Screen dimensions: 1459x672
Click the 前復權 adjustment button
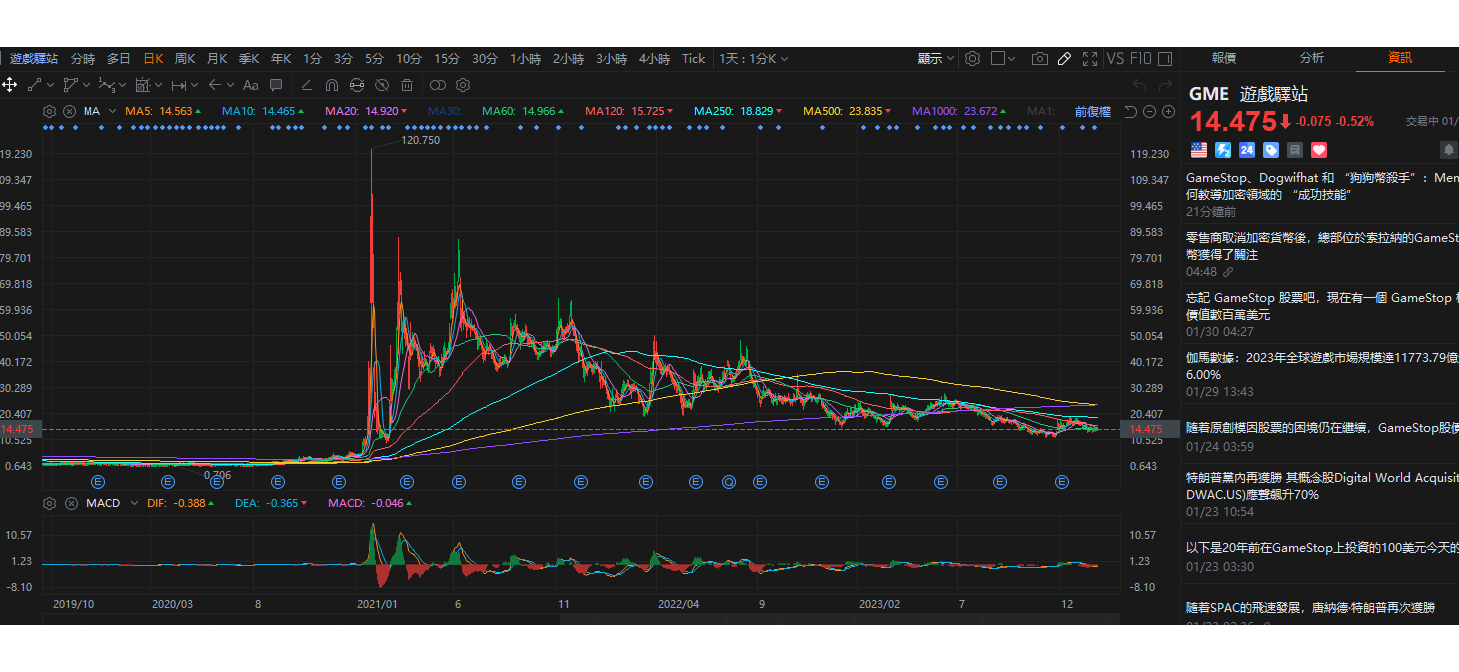coord(1092,111)
